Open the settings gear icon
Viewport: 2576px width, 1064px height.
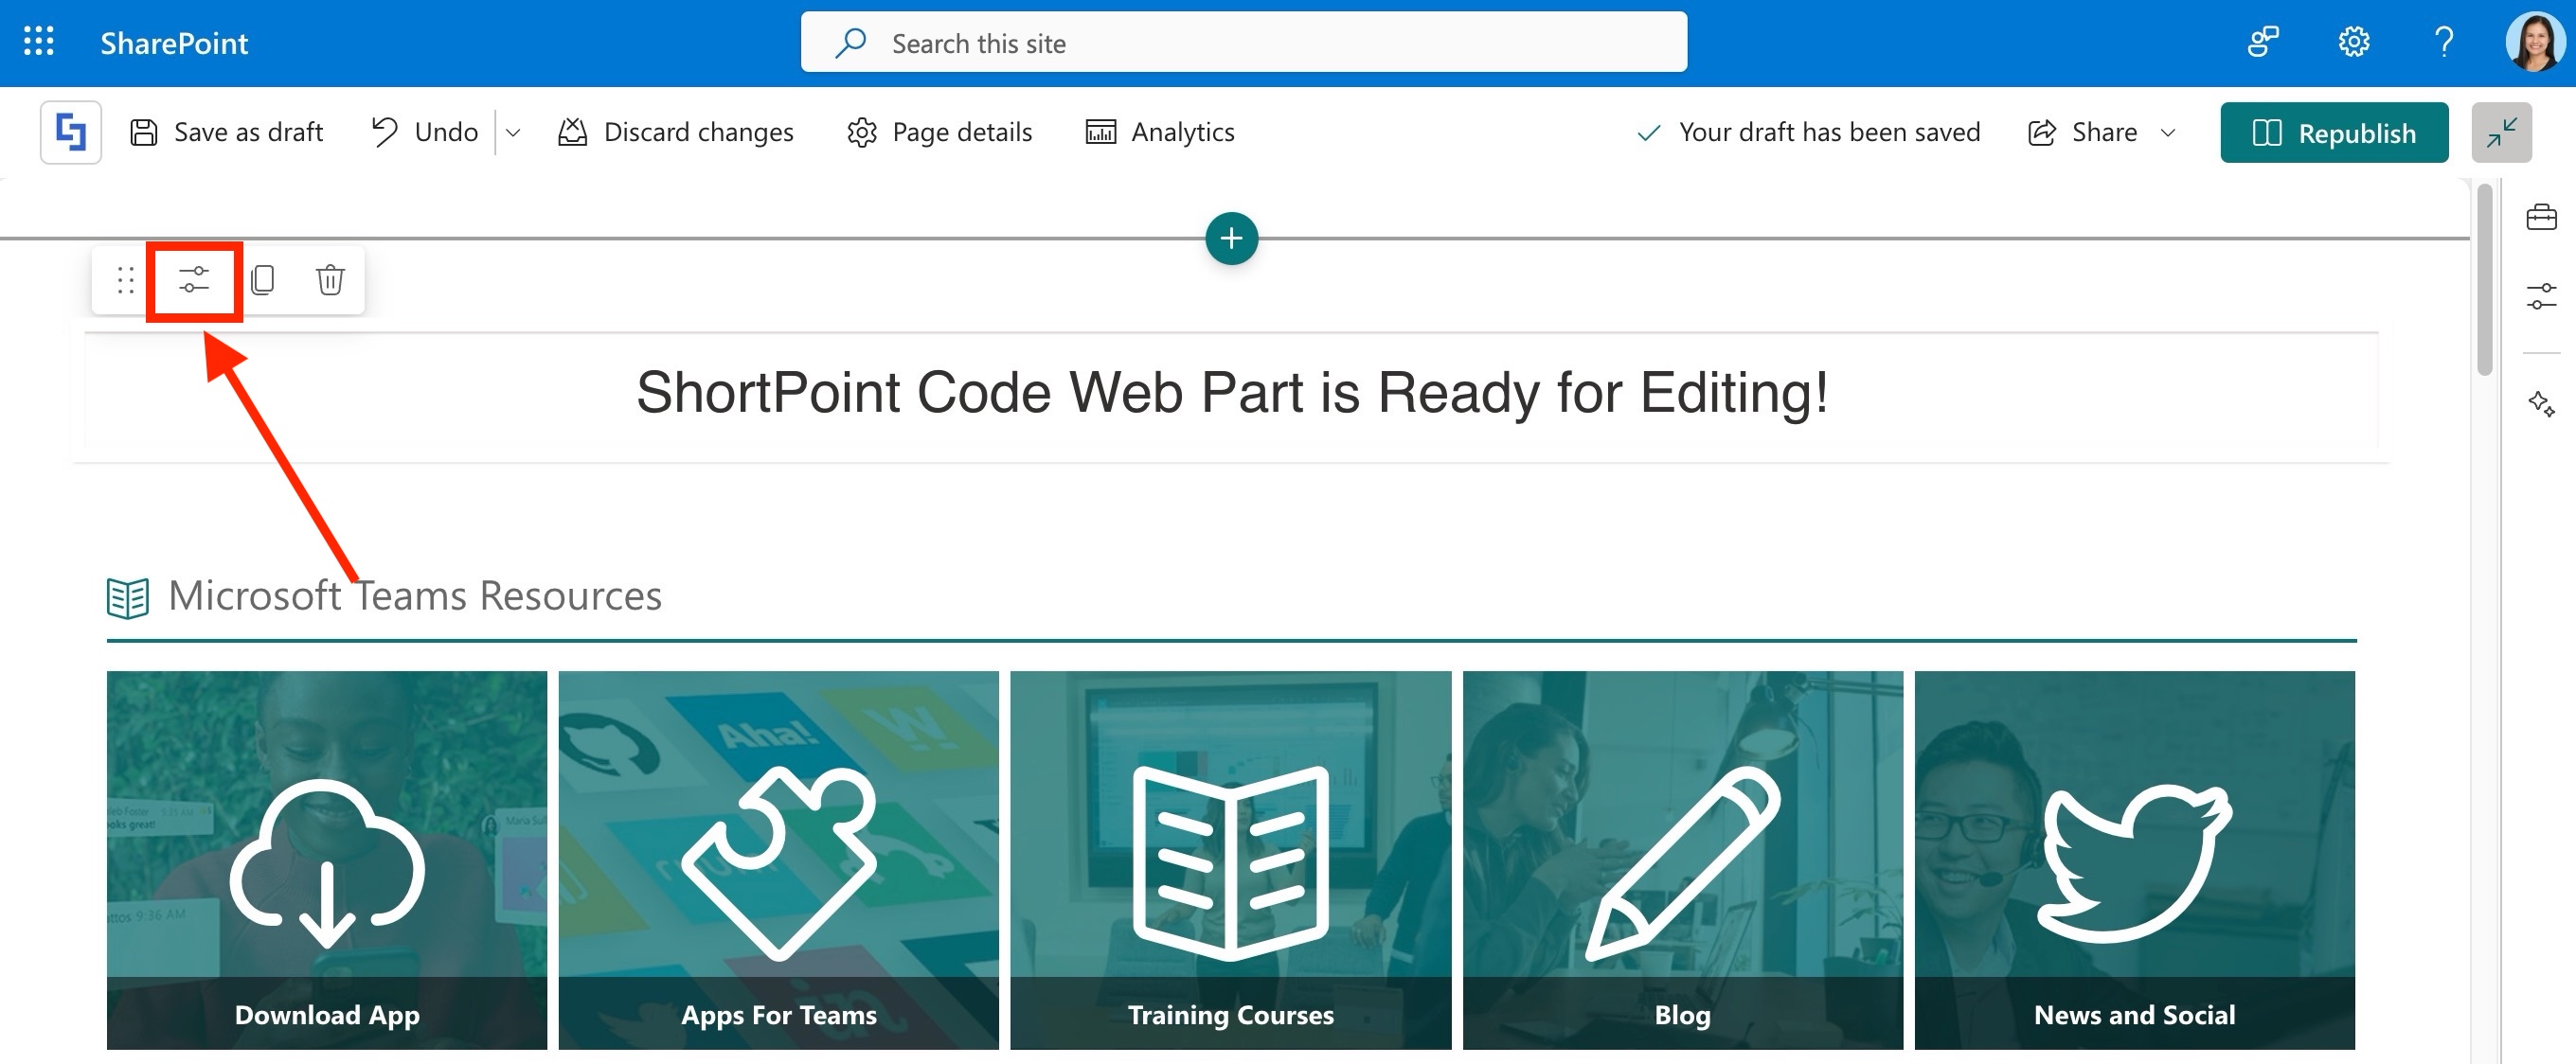(2353, 42)
